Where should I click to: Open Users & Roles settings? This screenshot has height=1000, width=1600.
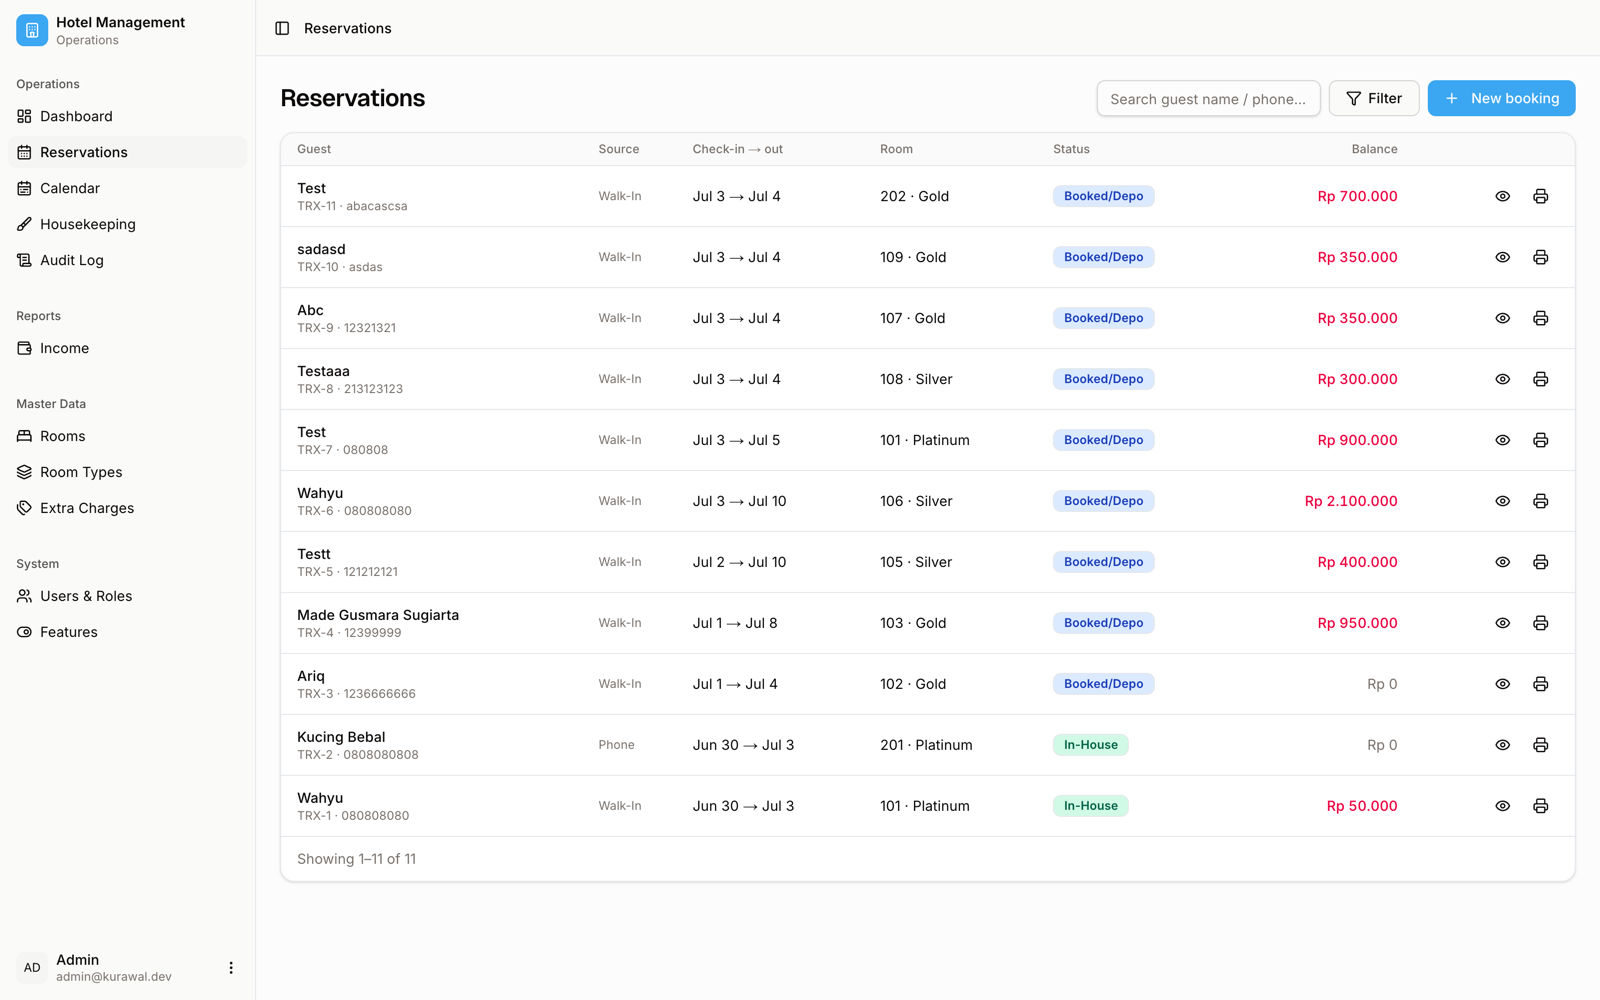pyautogui.click(x=127, y=596)
